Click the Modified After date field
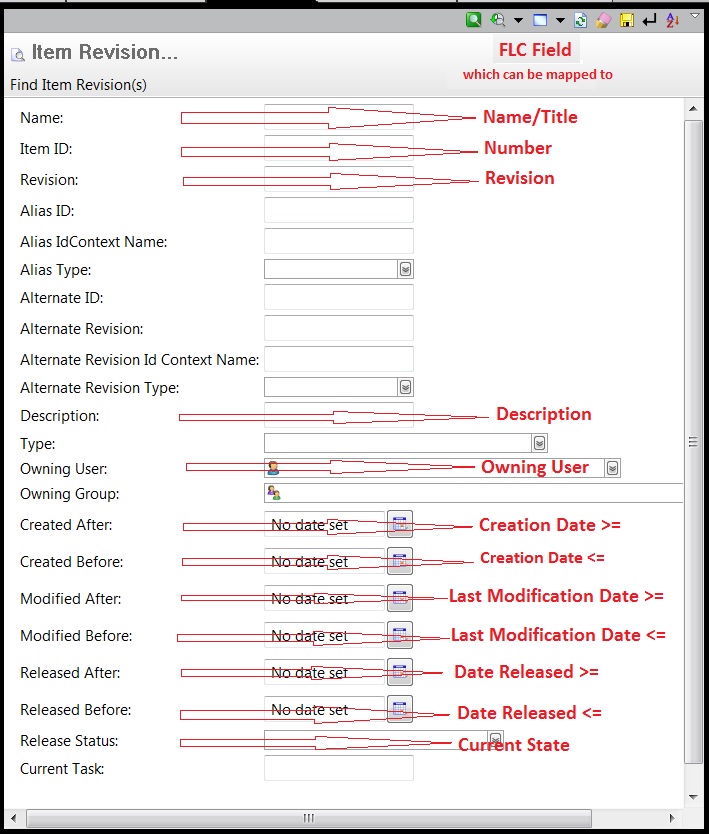 tap(324, 598)
